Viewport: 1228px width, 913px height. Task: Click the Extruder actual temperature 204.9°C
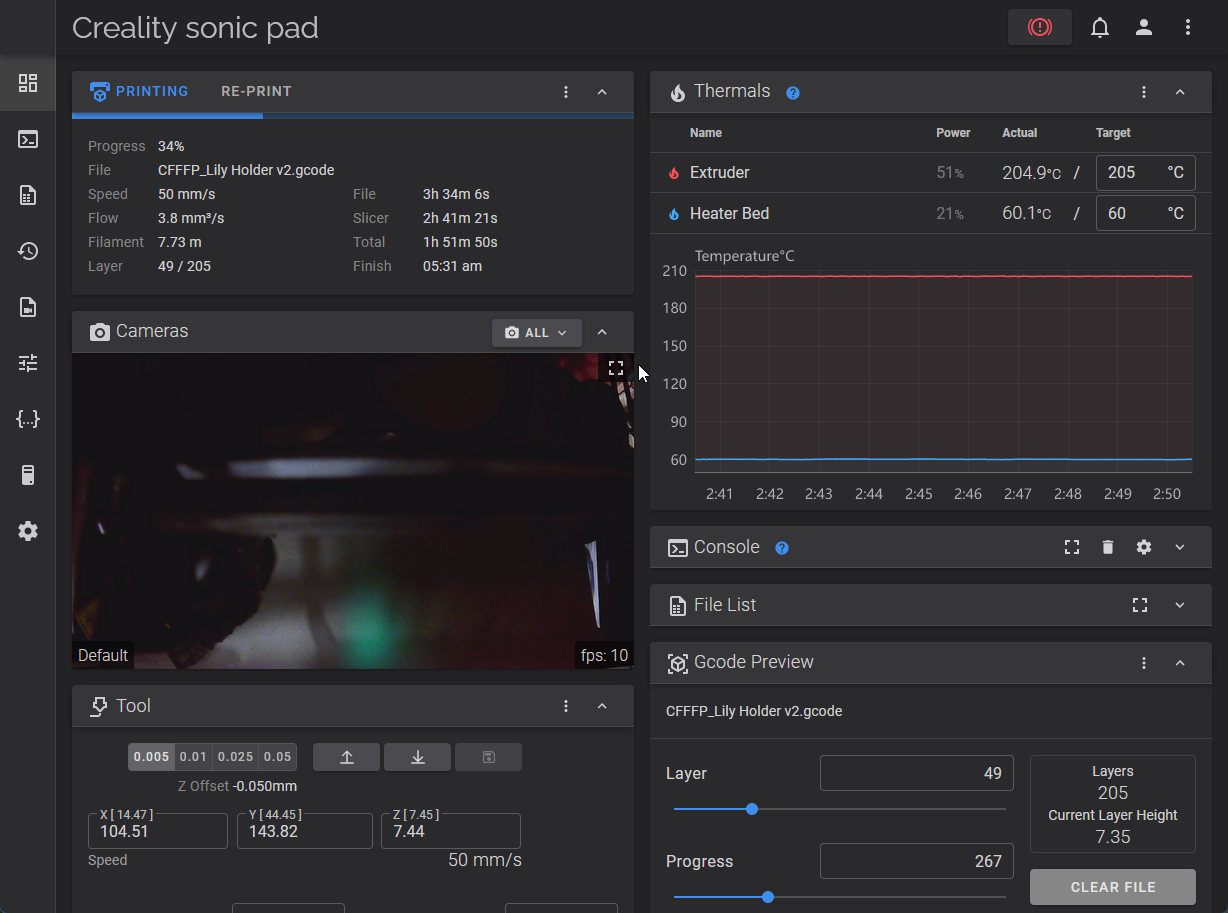1031,173
